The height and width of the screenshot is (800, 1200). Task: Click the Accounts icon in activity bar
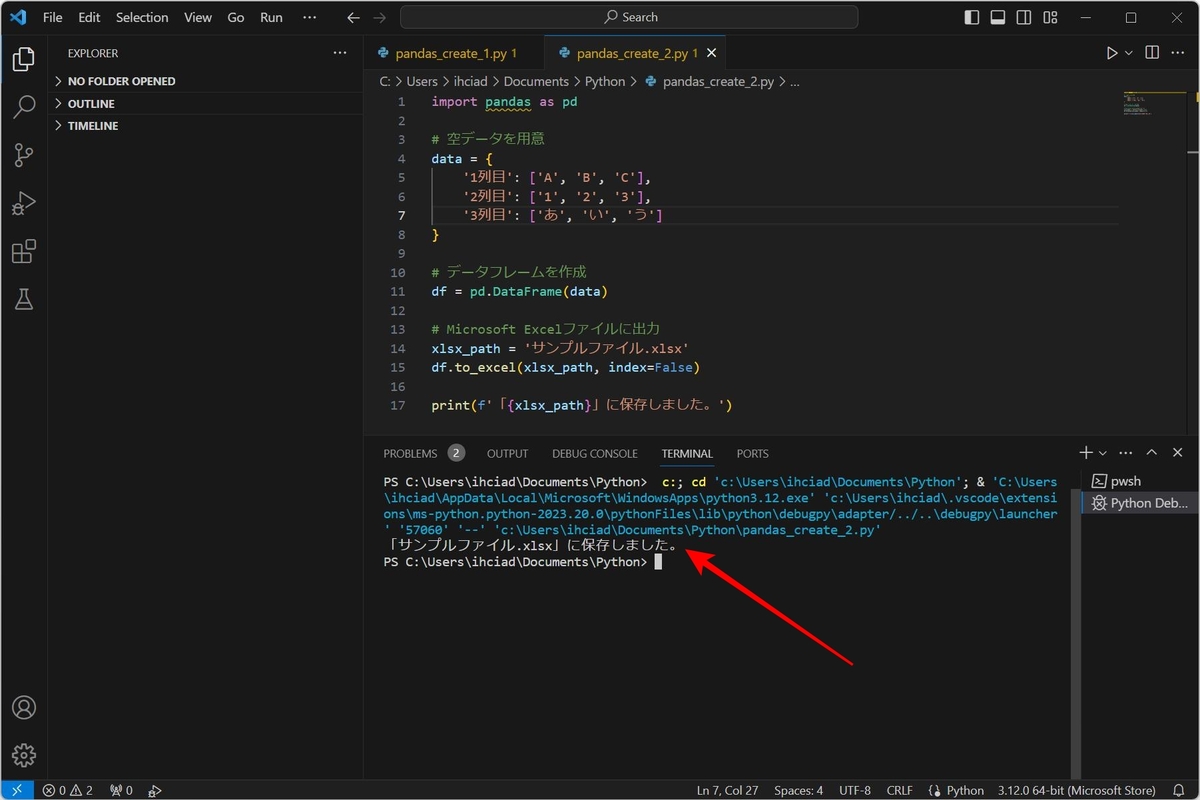pyautogui.click(x=24, y=707)
